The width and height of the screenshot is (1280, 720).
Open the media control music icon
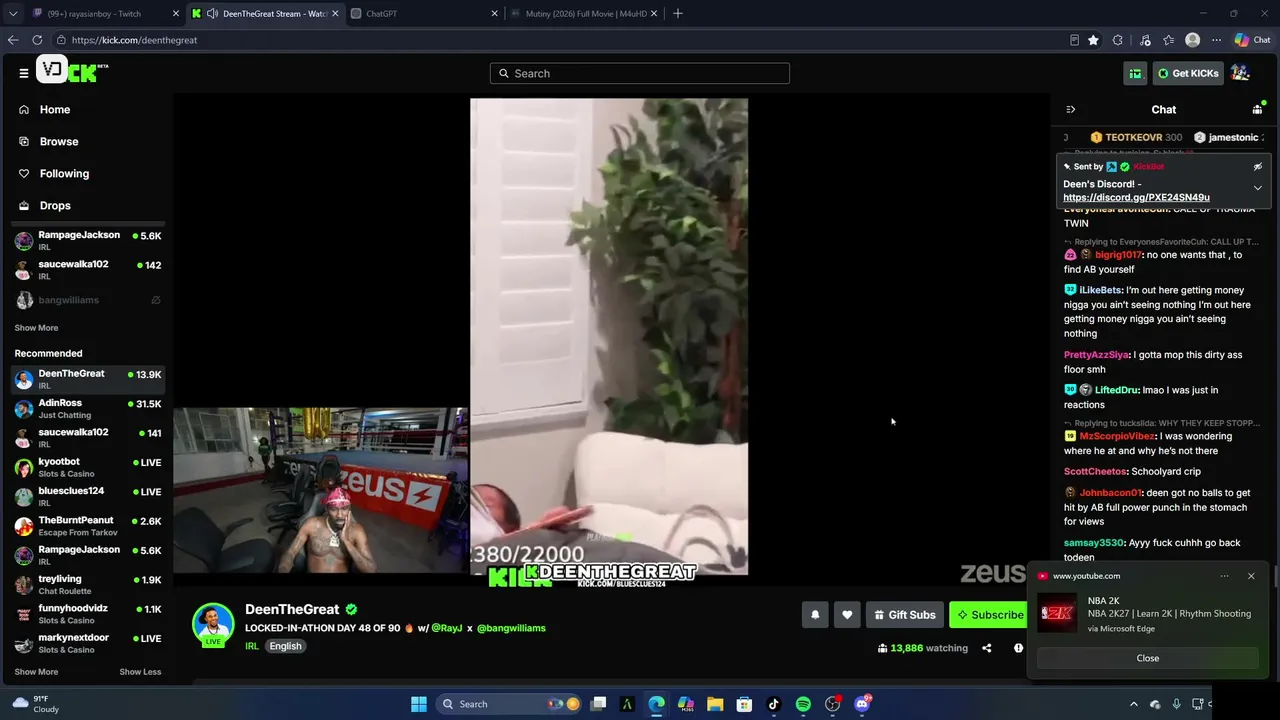click(1145, 40)
